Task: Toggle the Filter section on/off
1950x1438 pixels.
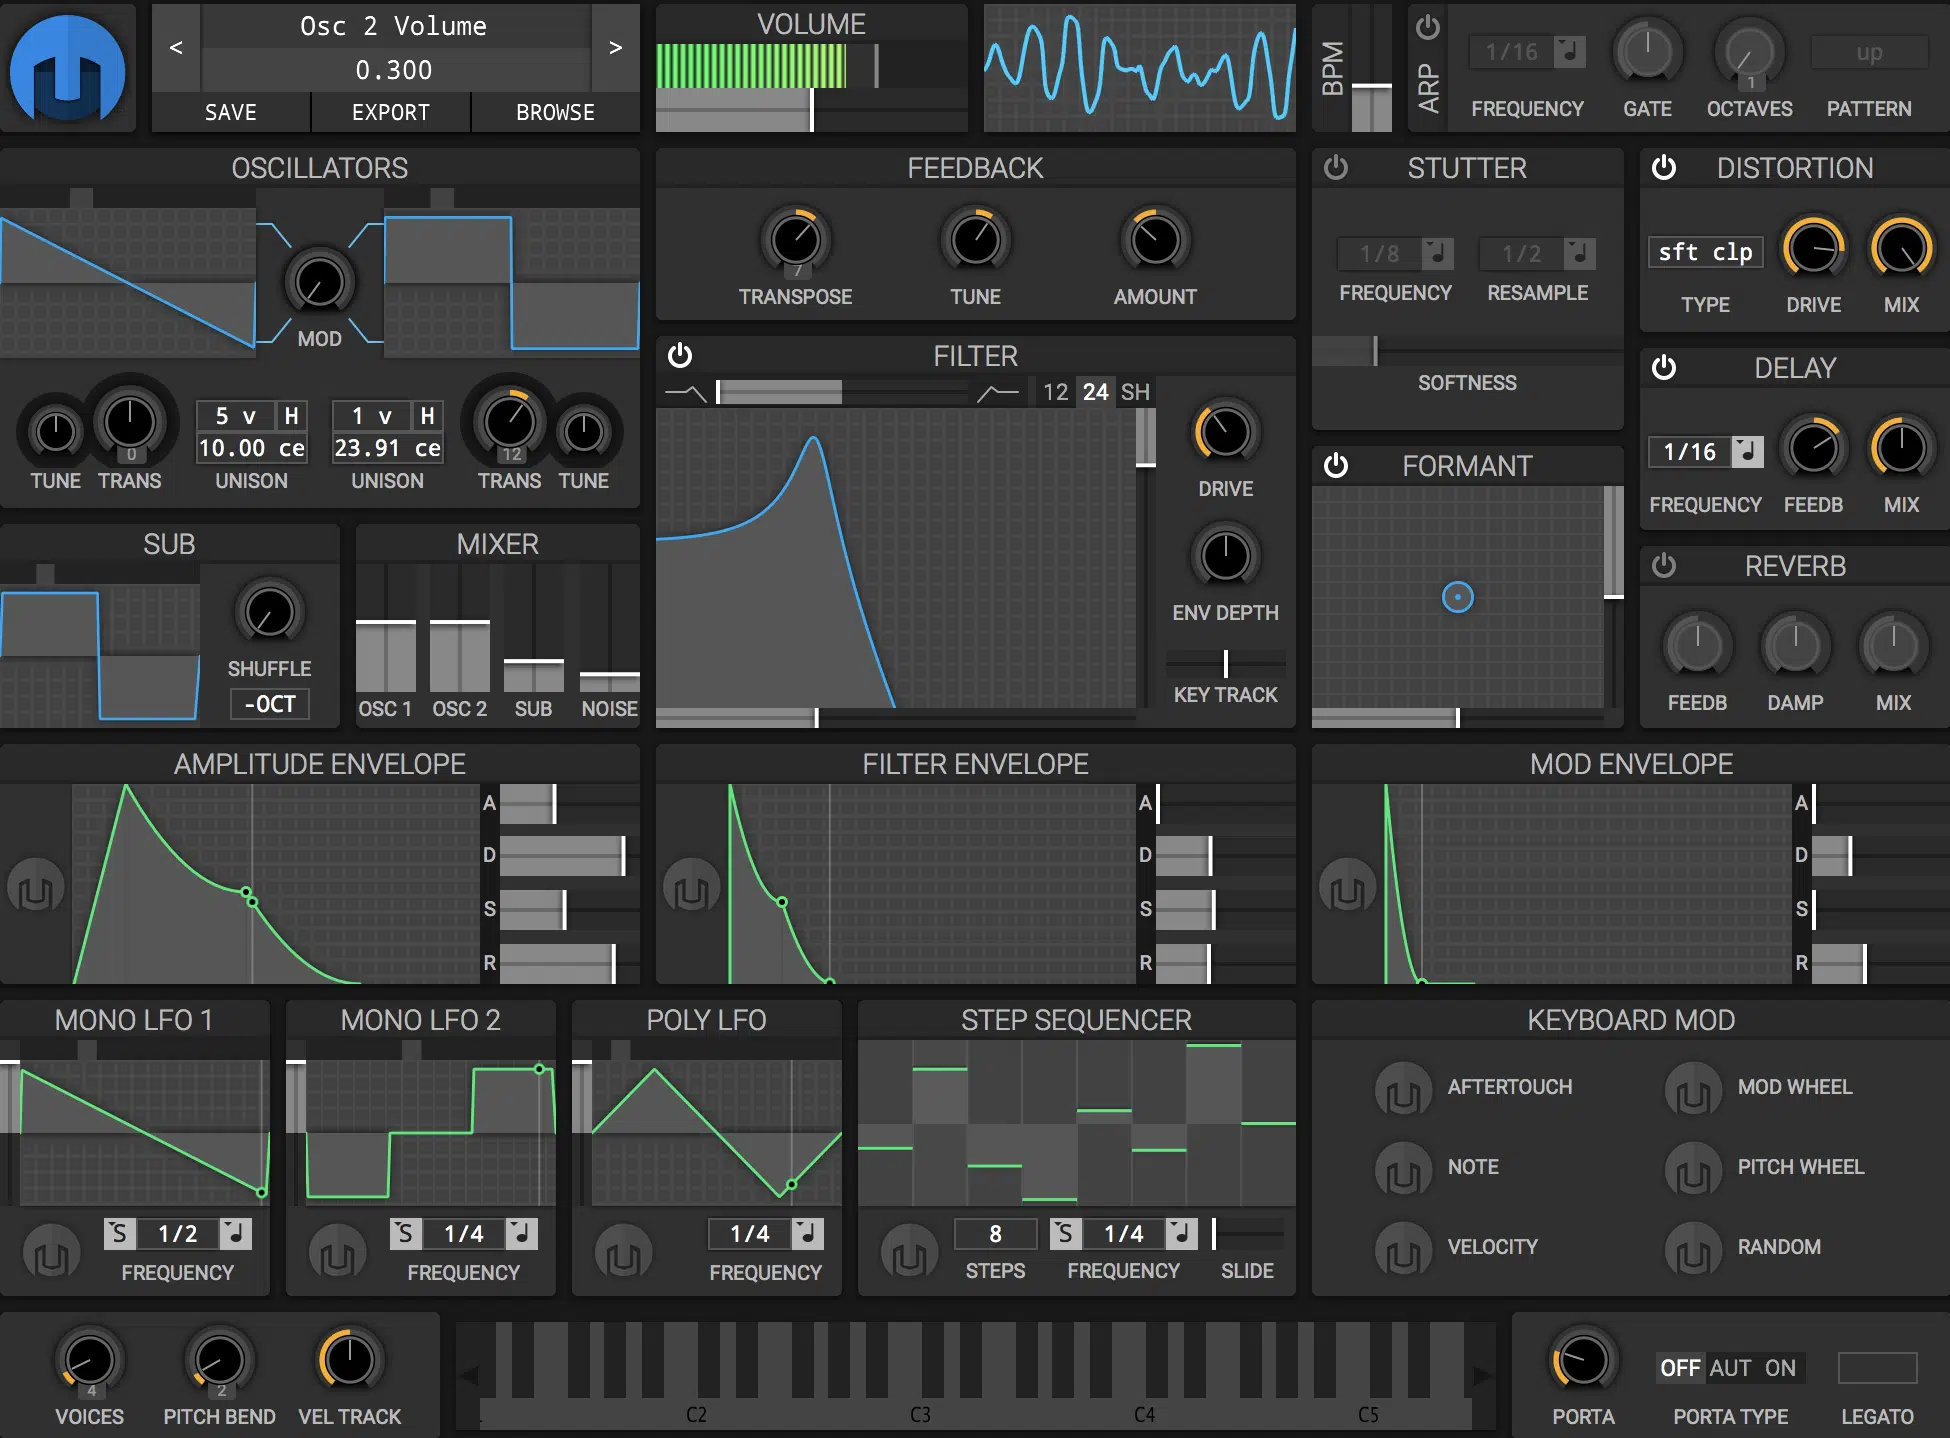Action: click(x=678, y=351)
